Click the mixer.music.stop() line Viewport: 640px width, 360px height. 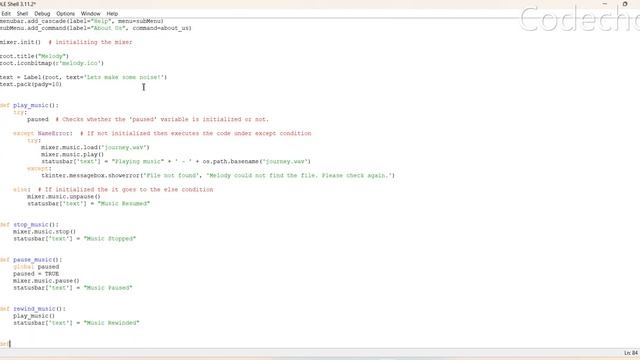(44, 231)
